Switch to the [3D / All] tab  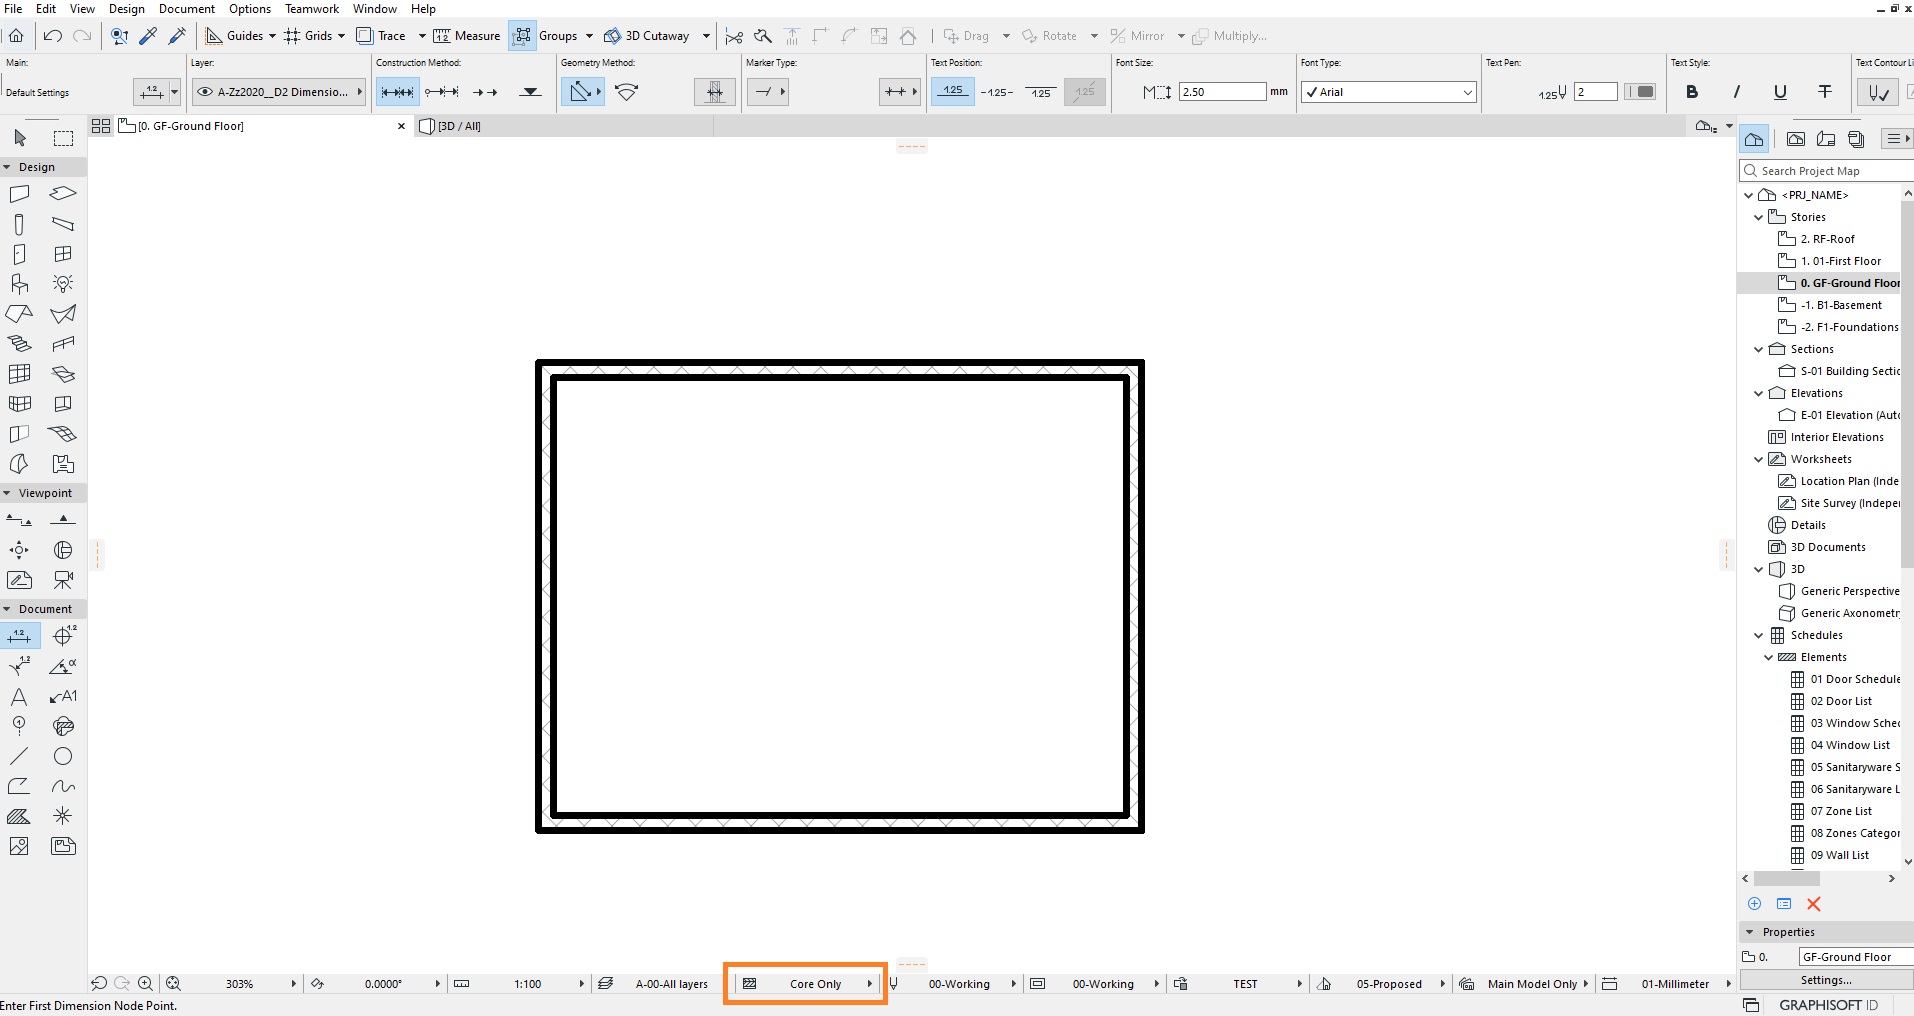tap(459, 126)
